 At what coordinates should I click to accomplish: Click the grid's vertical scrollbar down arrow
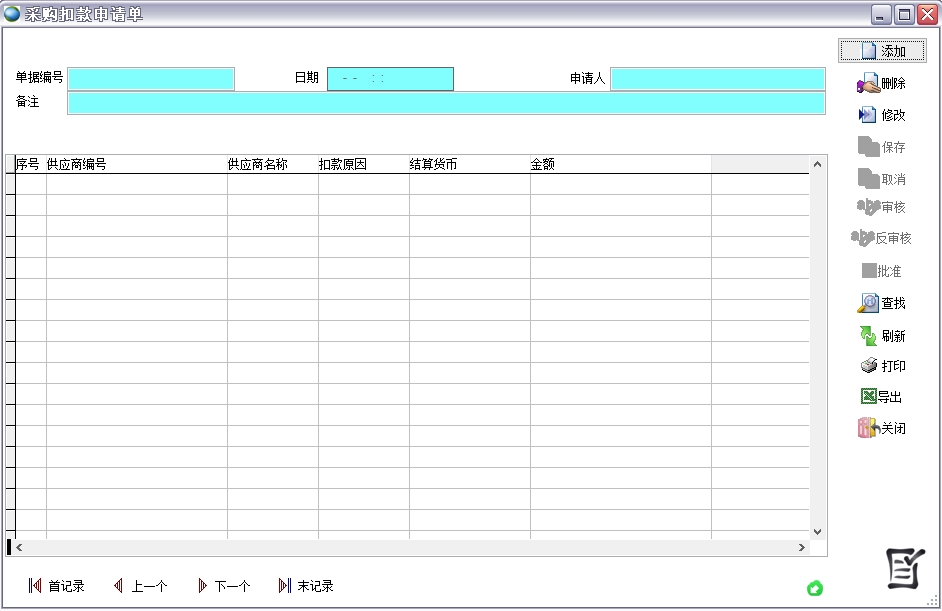(817, 532)
